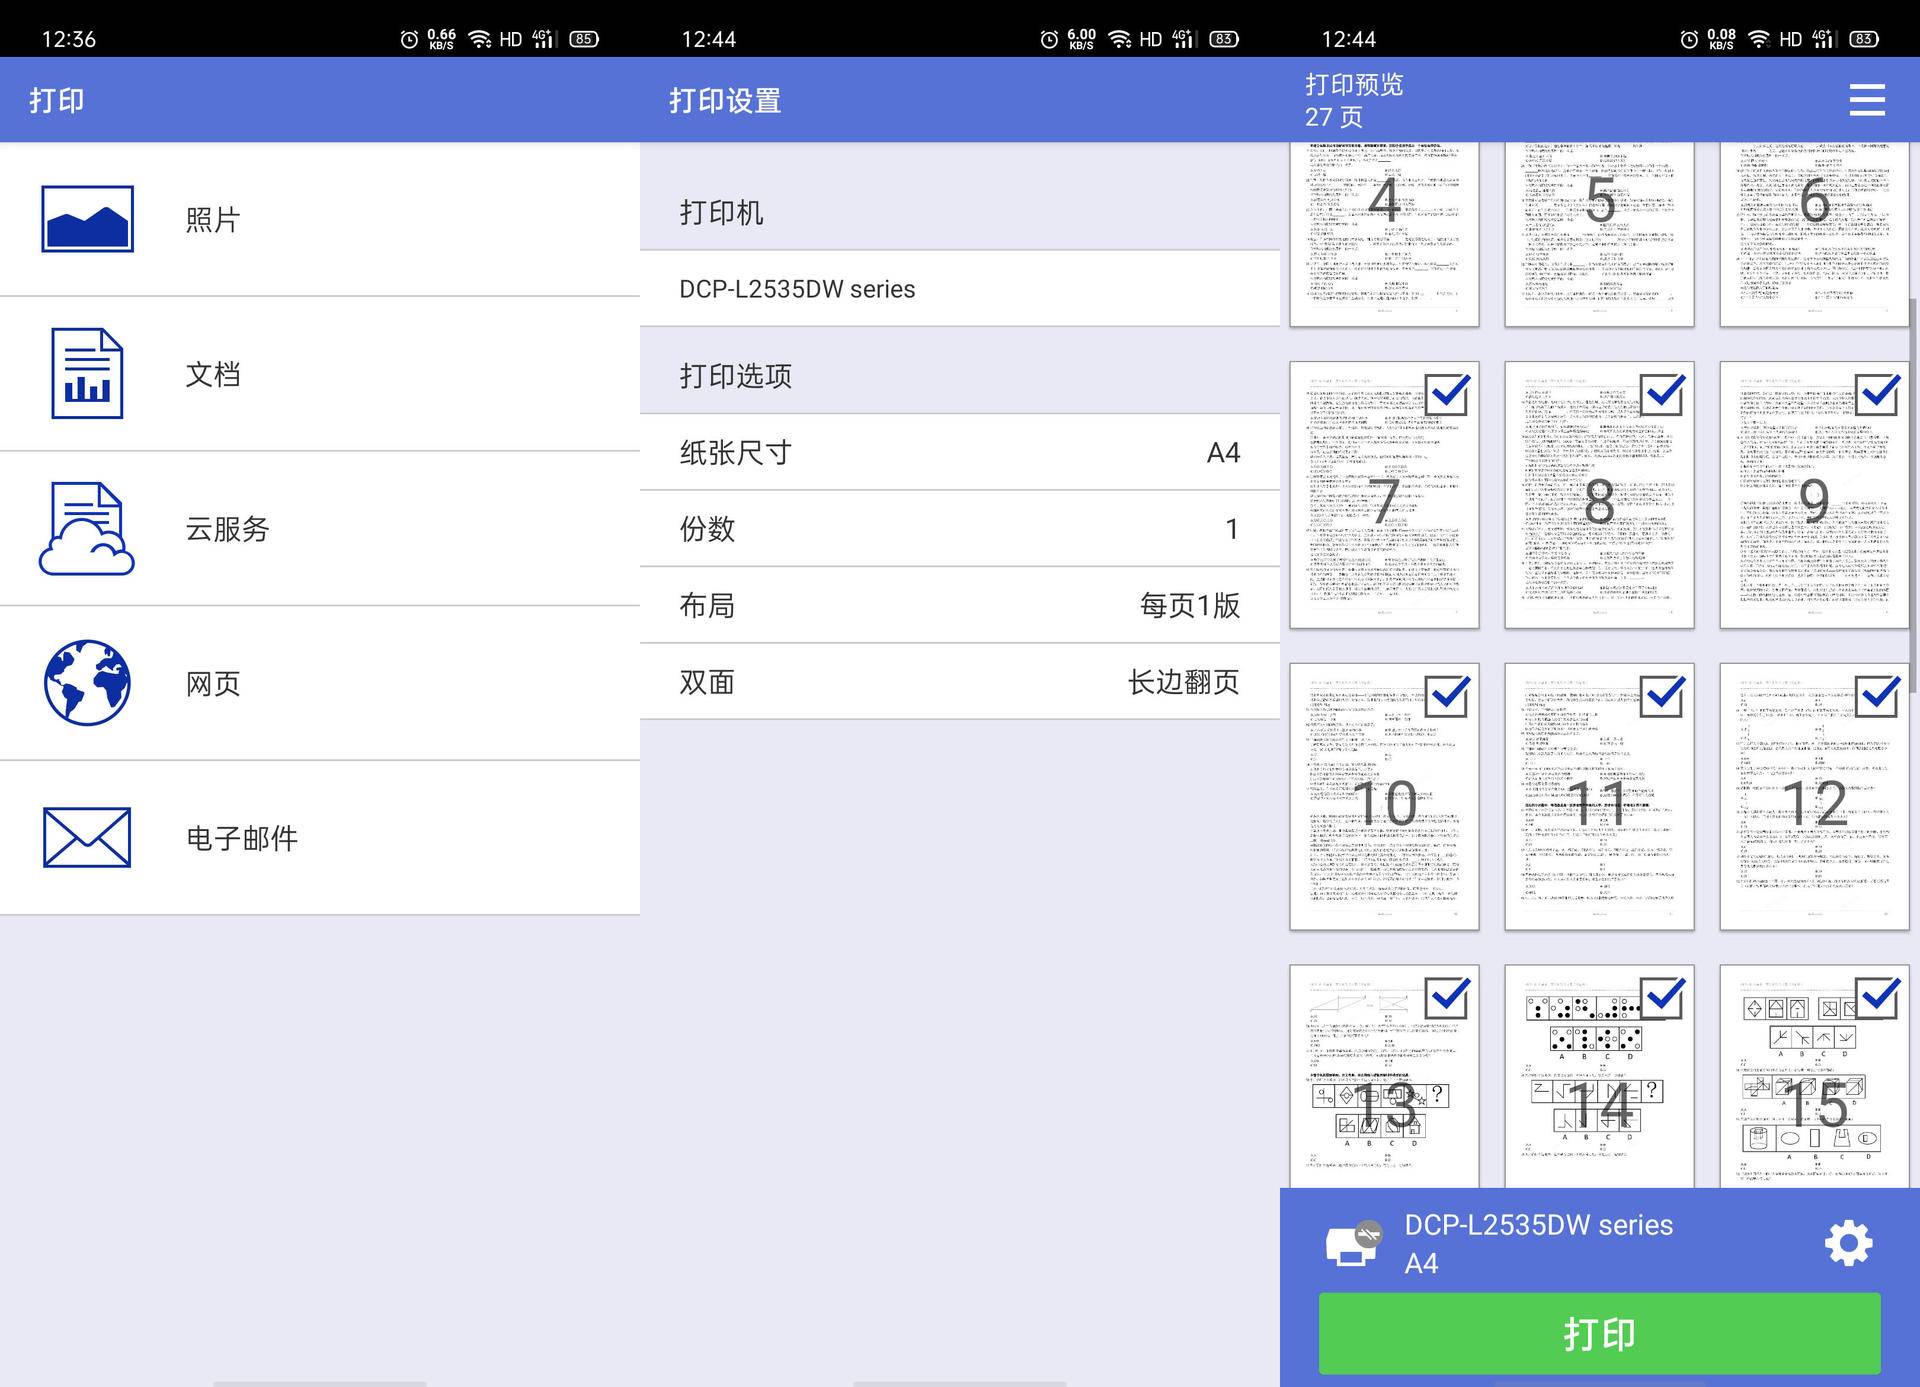Tap the page 5 thumbnail
Viewport: 1920px width, 1387px height.
tap(1598, 232)
